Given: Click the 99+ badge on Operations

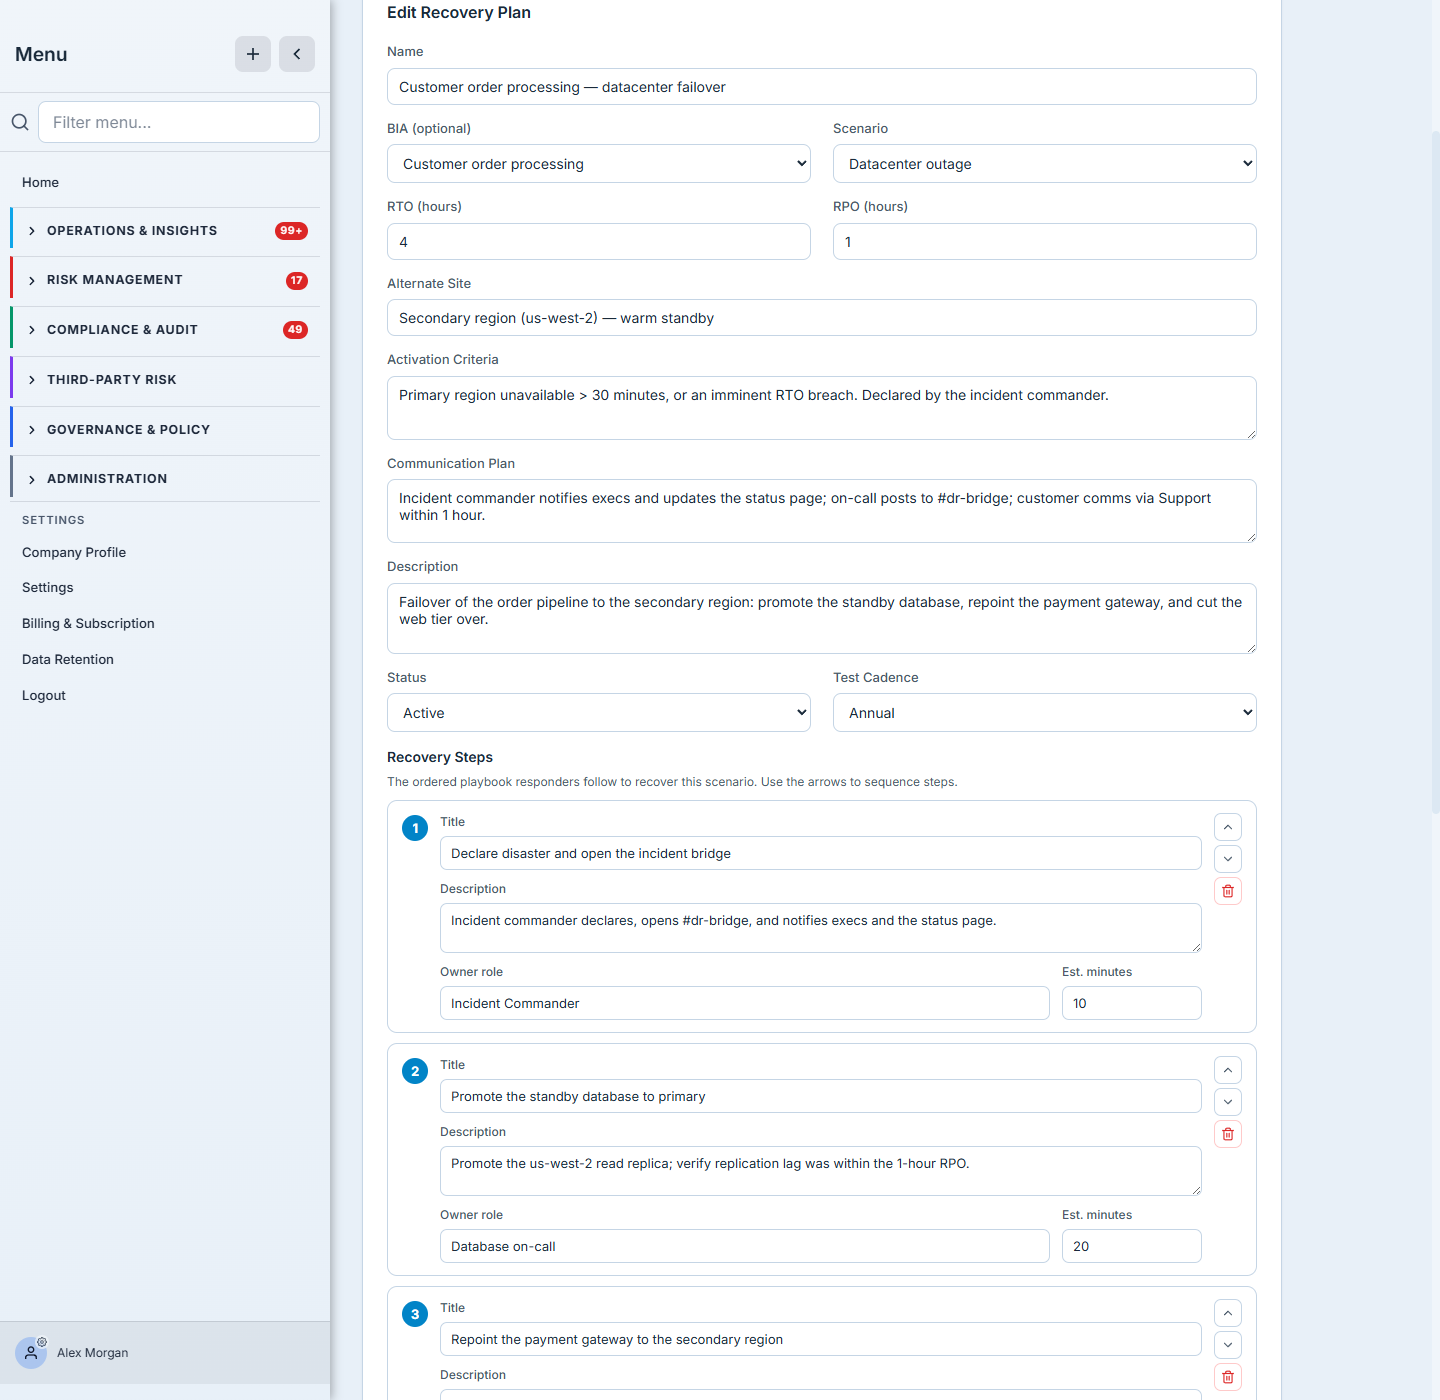Looking at the screenshot, I should coord(291,231).
